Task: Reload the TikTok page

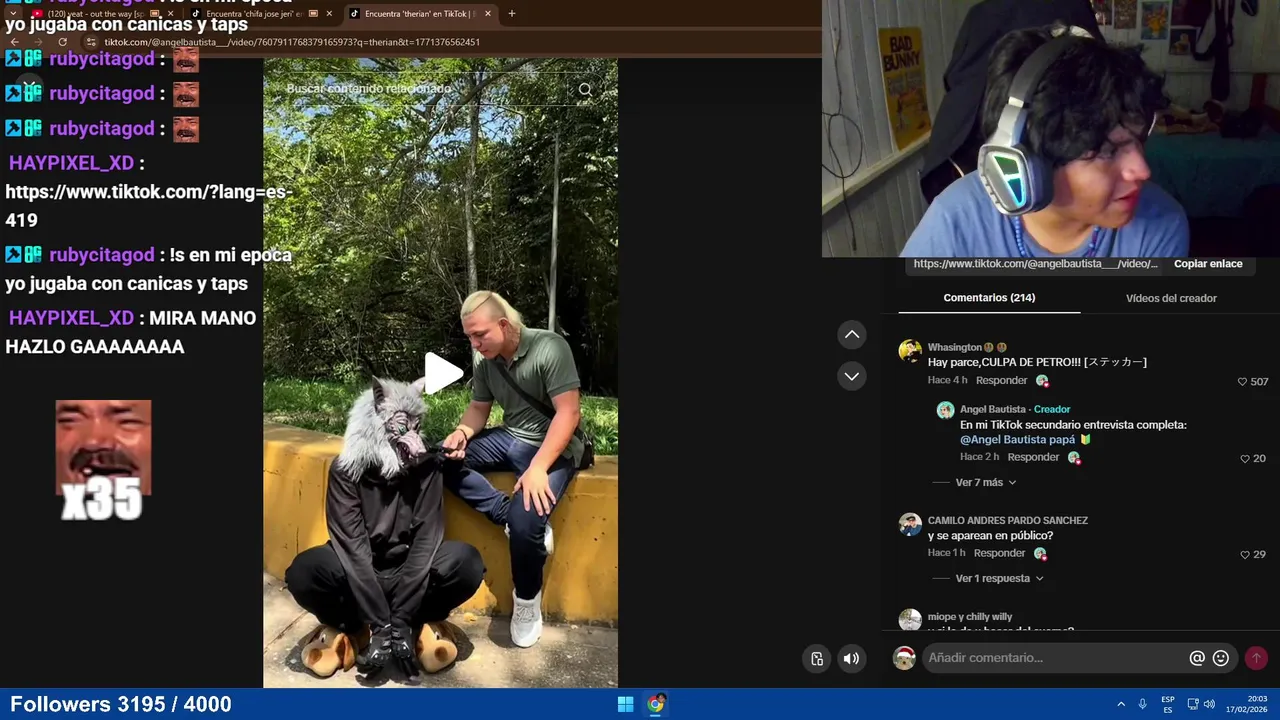Action: [x=62, y=42]
